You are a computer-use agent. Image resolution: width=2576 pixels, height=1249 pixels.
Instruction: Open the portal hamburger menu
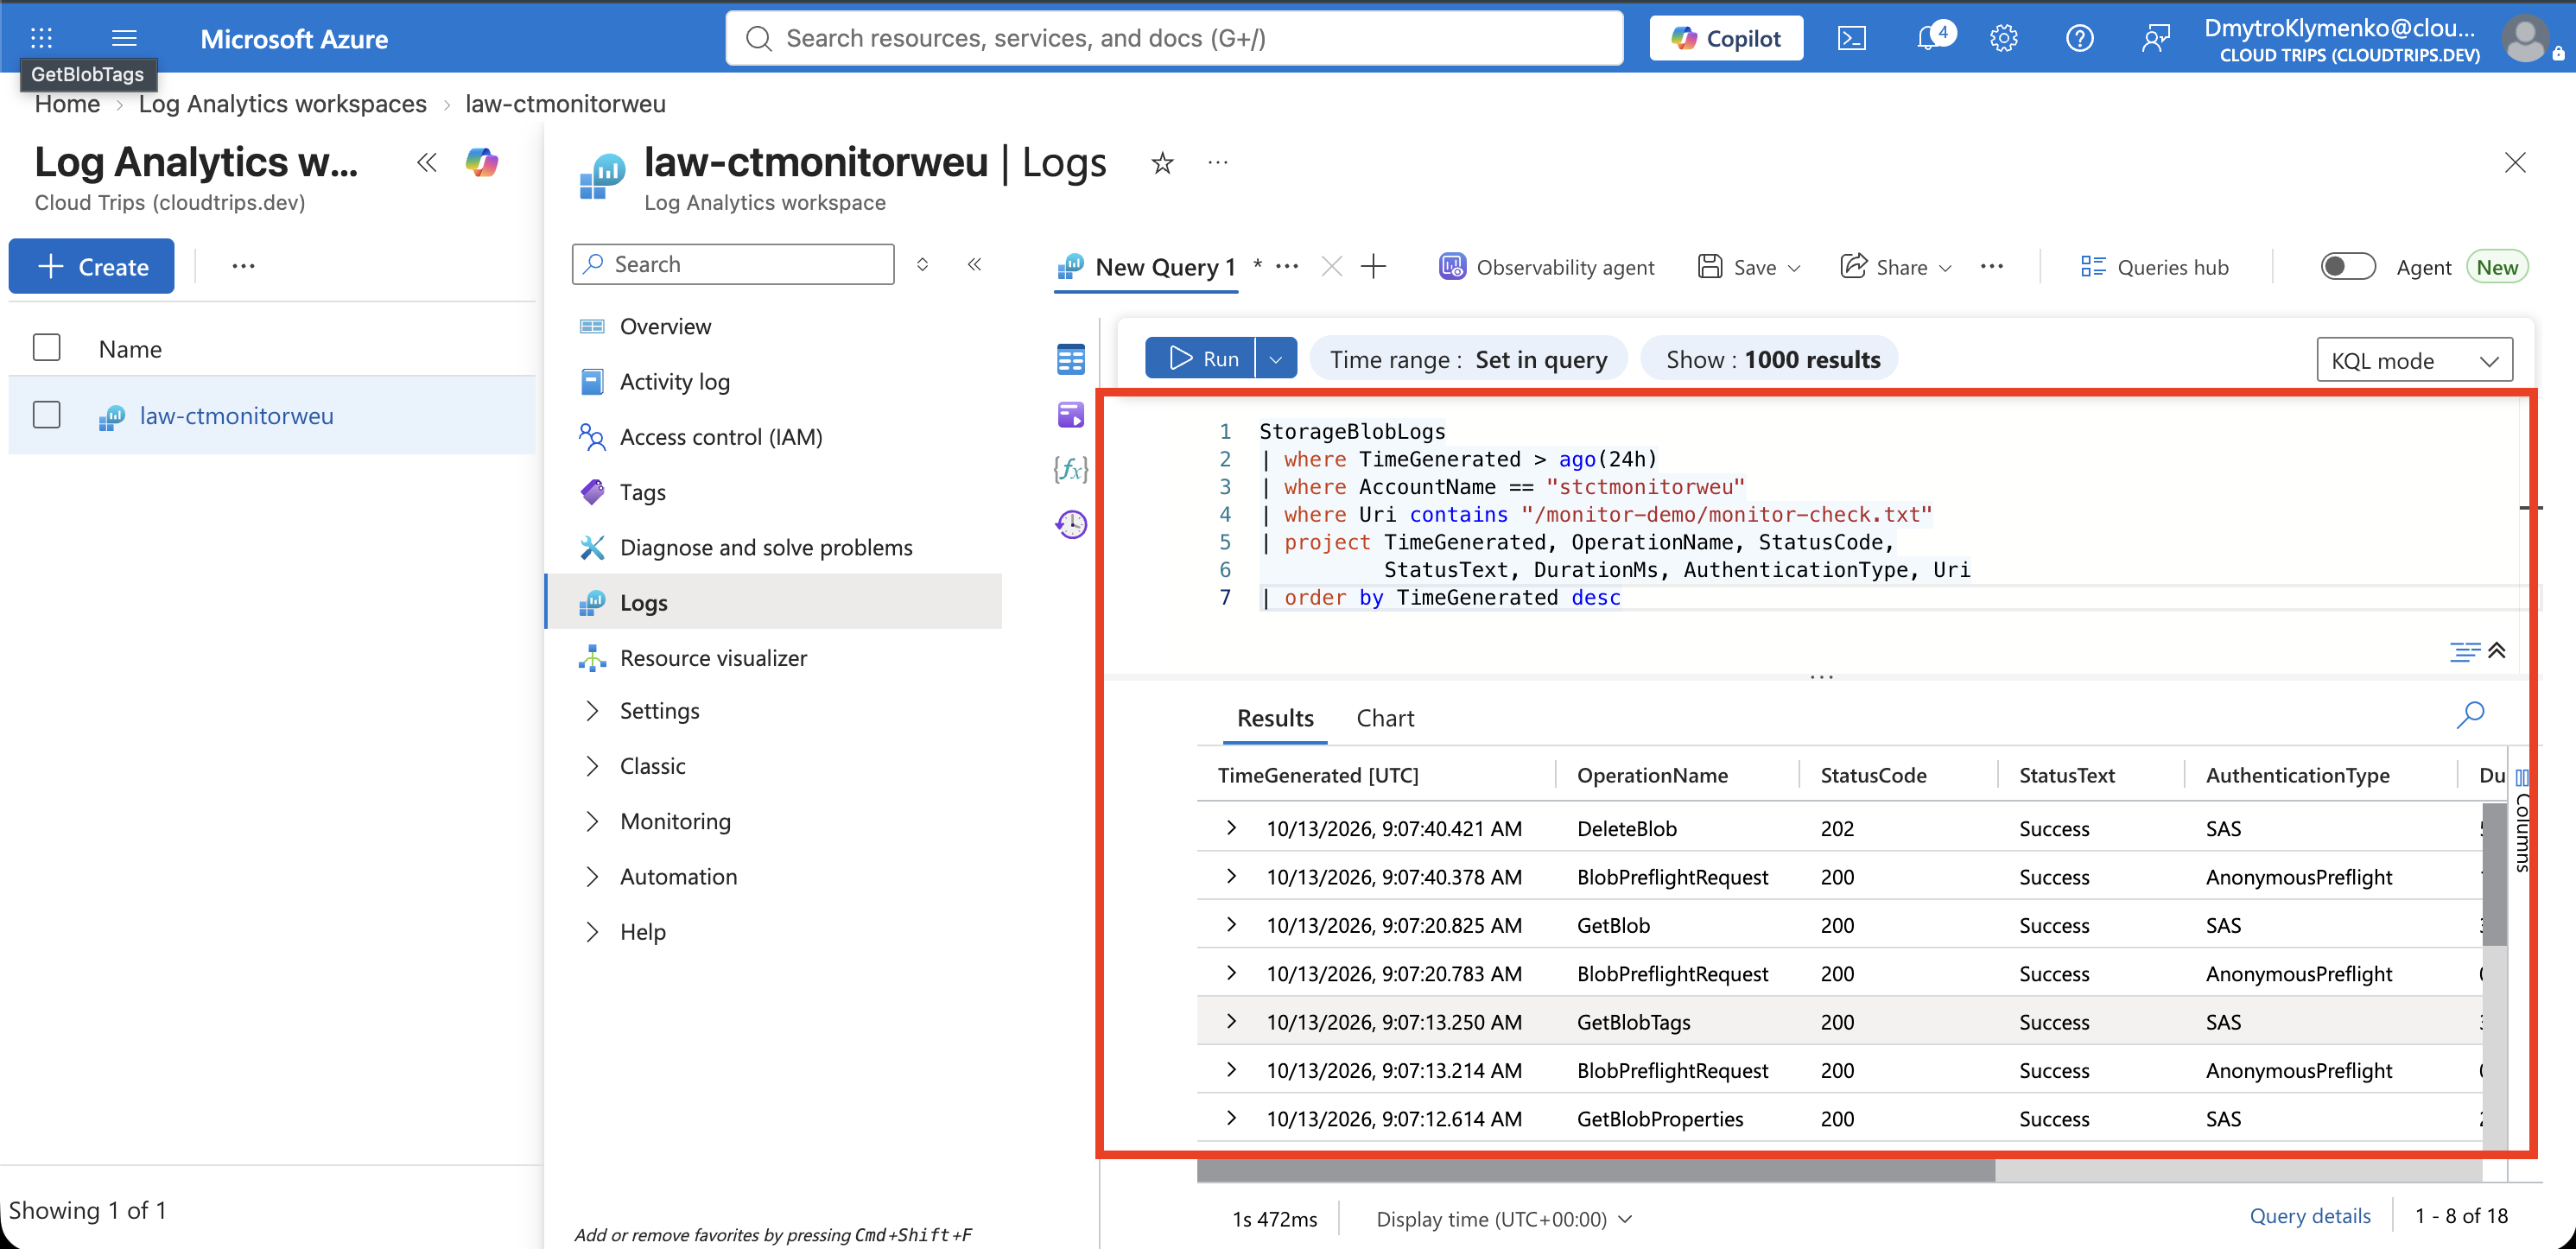point(124,38)
